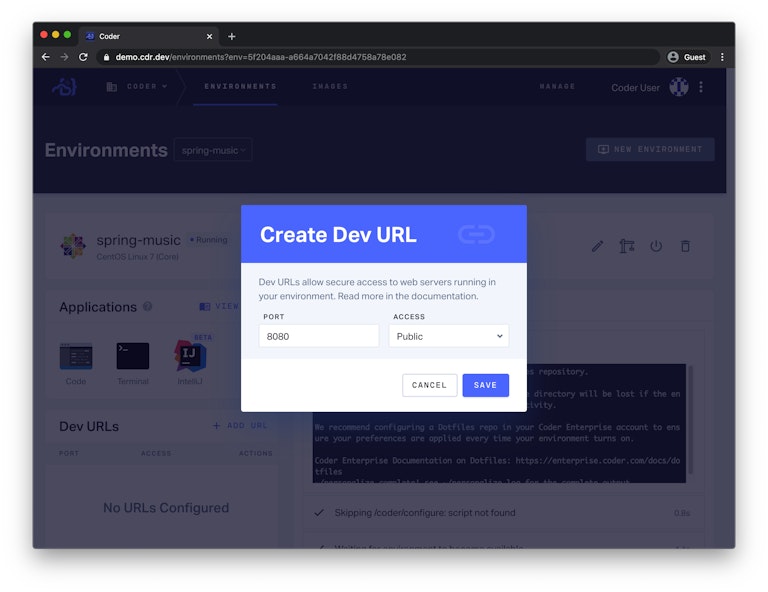
Task: Click the edit pencil icon for spring-music
Action: 597,246
